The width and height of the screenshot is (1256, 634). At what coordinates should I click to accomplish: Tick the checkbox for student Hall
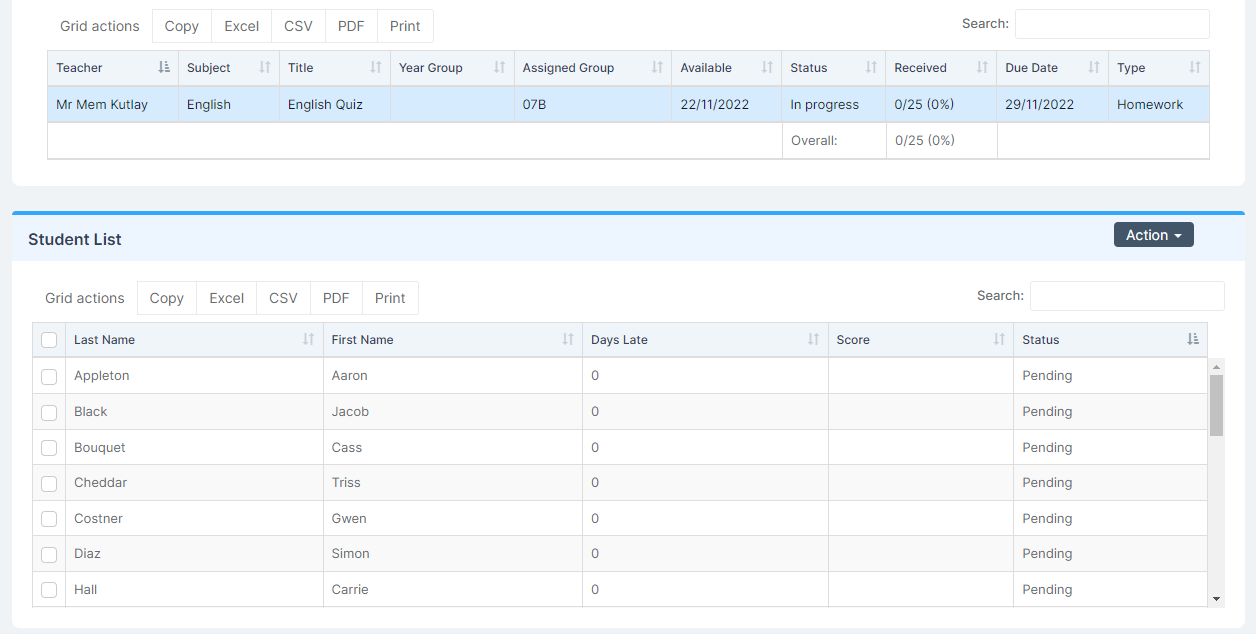(x=49, y=590)
